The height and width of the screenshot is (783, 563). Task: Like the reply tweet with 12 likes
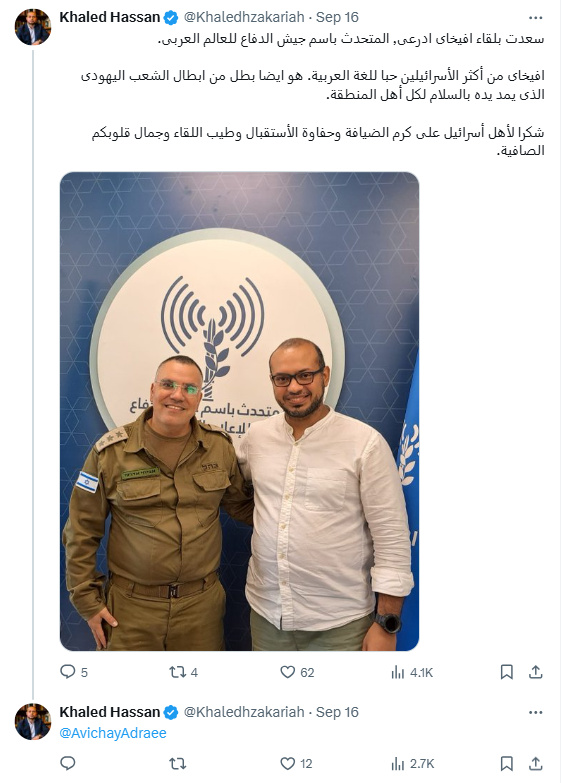click(296, 763)
